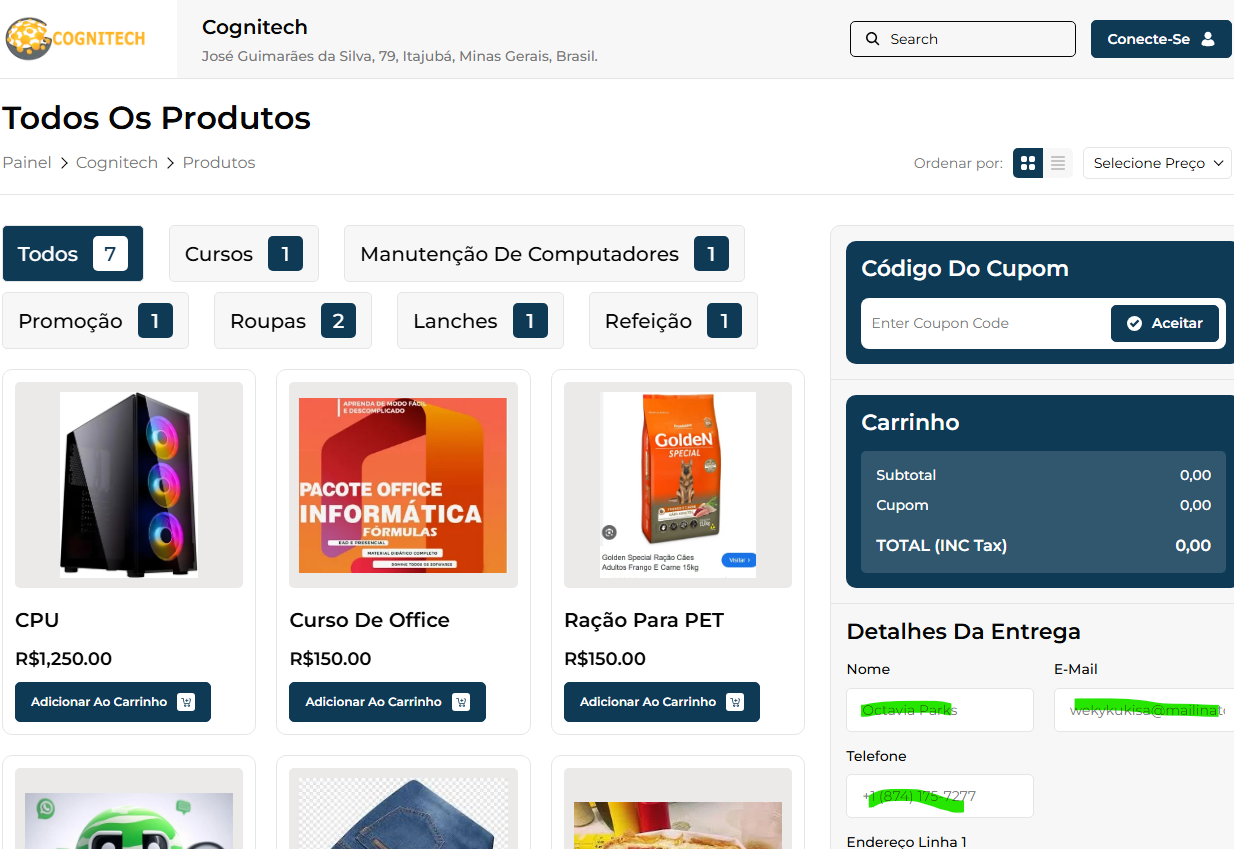Switch to list view layout
Image resolution: width=1234 pixels, height=849 pixels.
tap(1058, 163)
